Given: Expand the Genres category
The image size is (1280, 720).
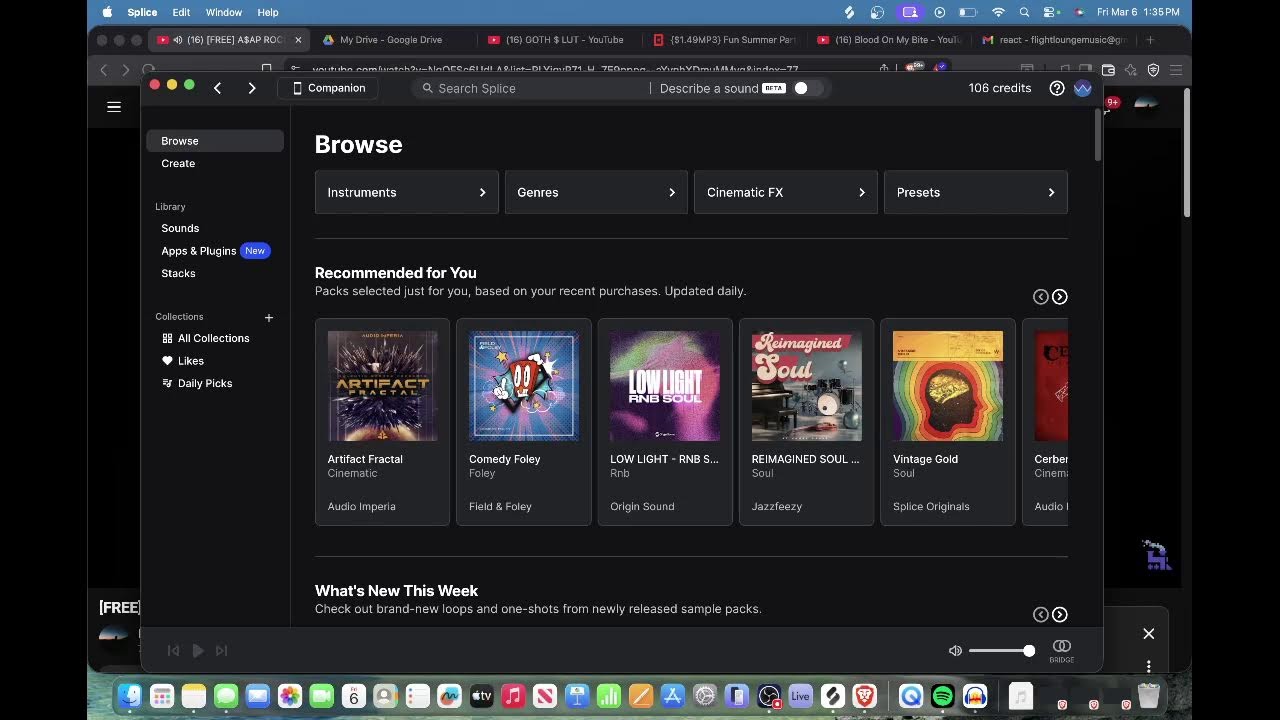Looking at the screenshot, I should (x=596, y=192).
